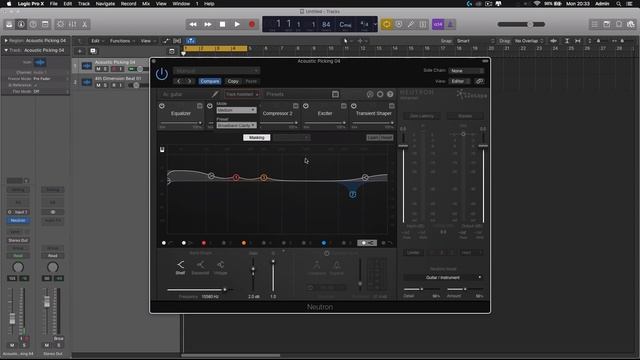Toggle the Exciter module power
The image size is (640, 360).
306,106
